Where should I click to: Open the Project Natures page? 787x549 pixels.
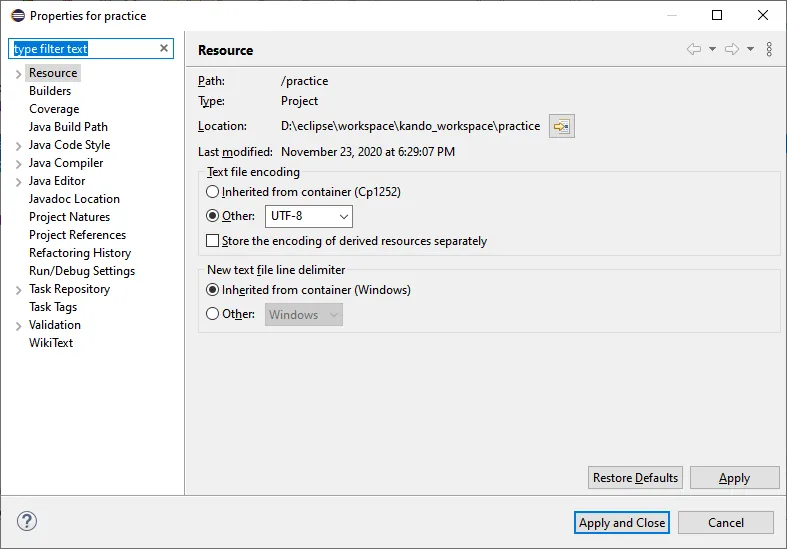pyautogui.click(x=69, y=217)
